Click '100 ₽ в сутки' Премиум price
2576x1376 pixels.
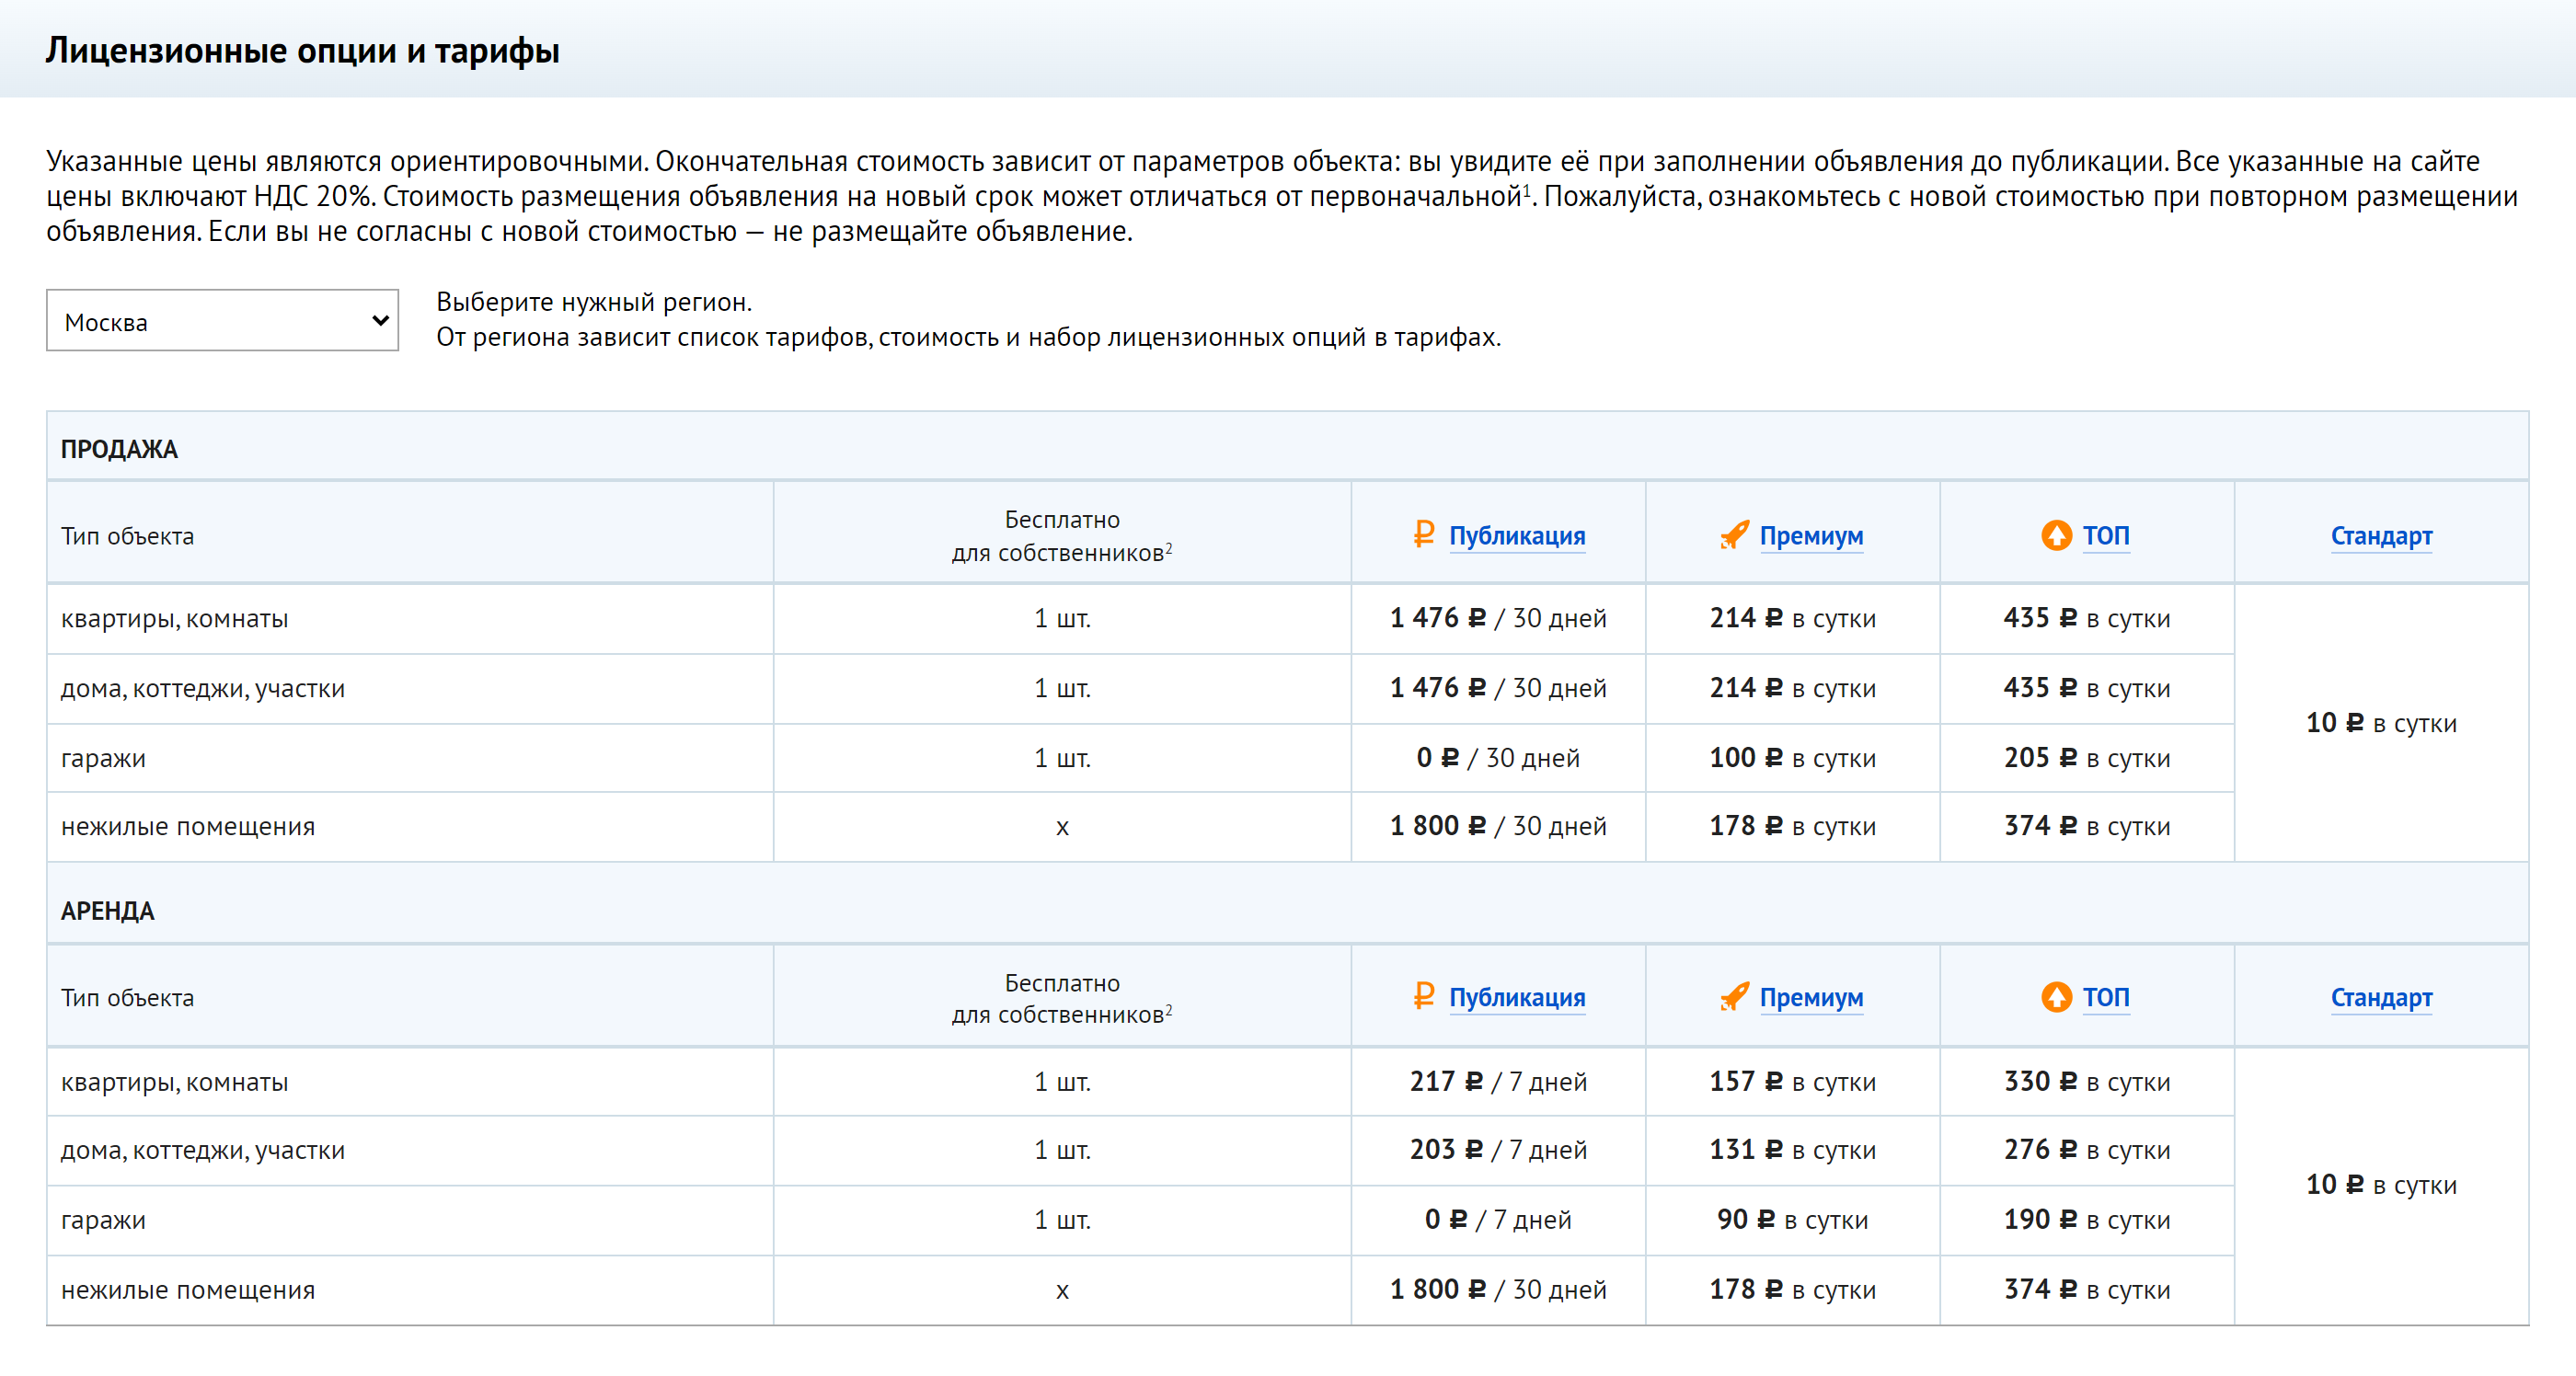click(x=1792, y=758)
